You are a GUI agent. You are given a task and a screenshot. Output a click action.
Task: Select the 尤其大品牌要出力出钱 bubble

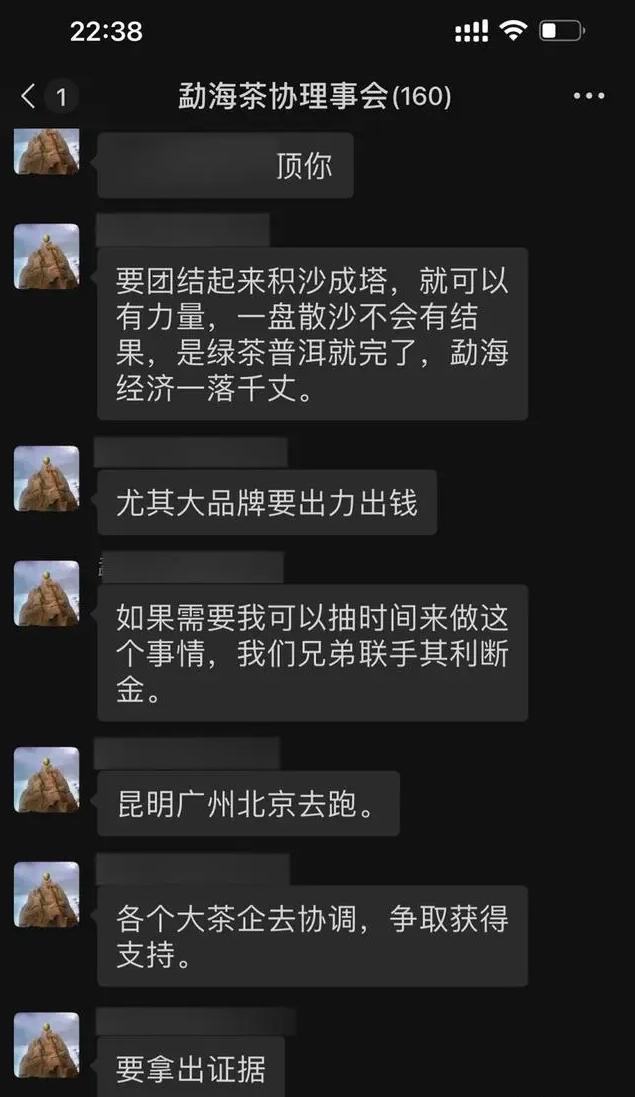tap(267, 502)
